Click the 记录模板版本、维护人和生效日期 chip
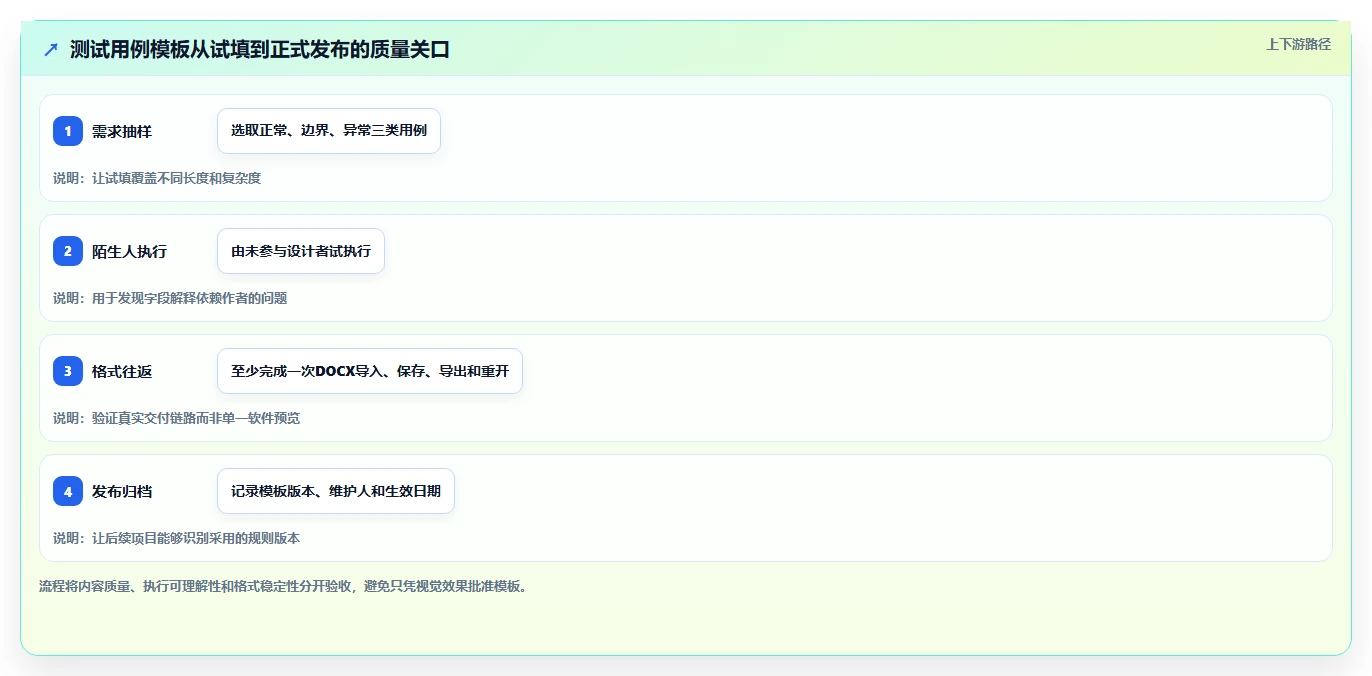The image size is (1372, 676). 336,491
